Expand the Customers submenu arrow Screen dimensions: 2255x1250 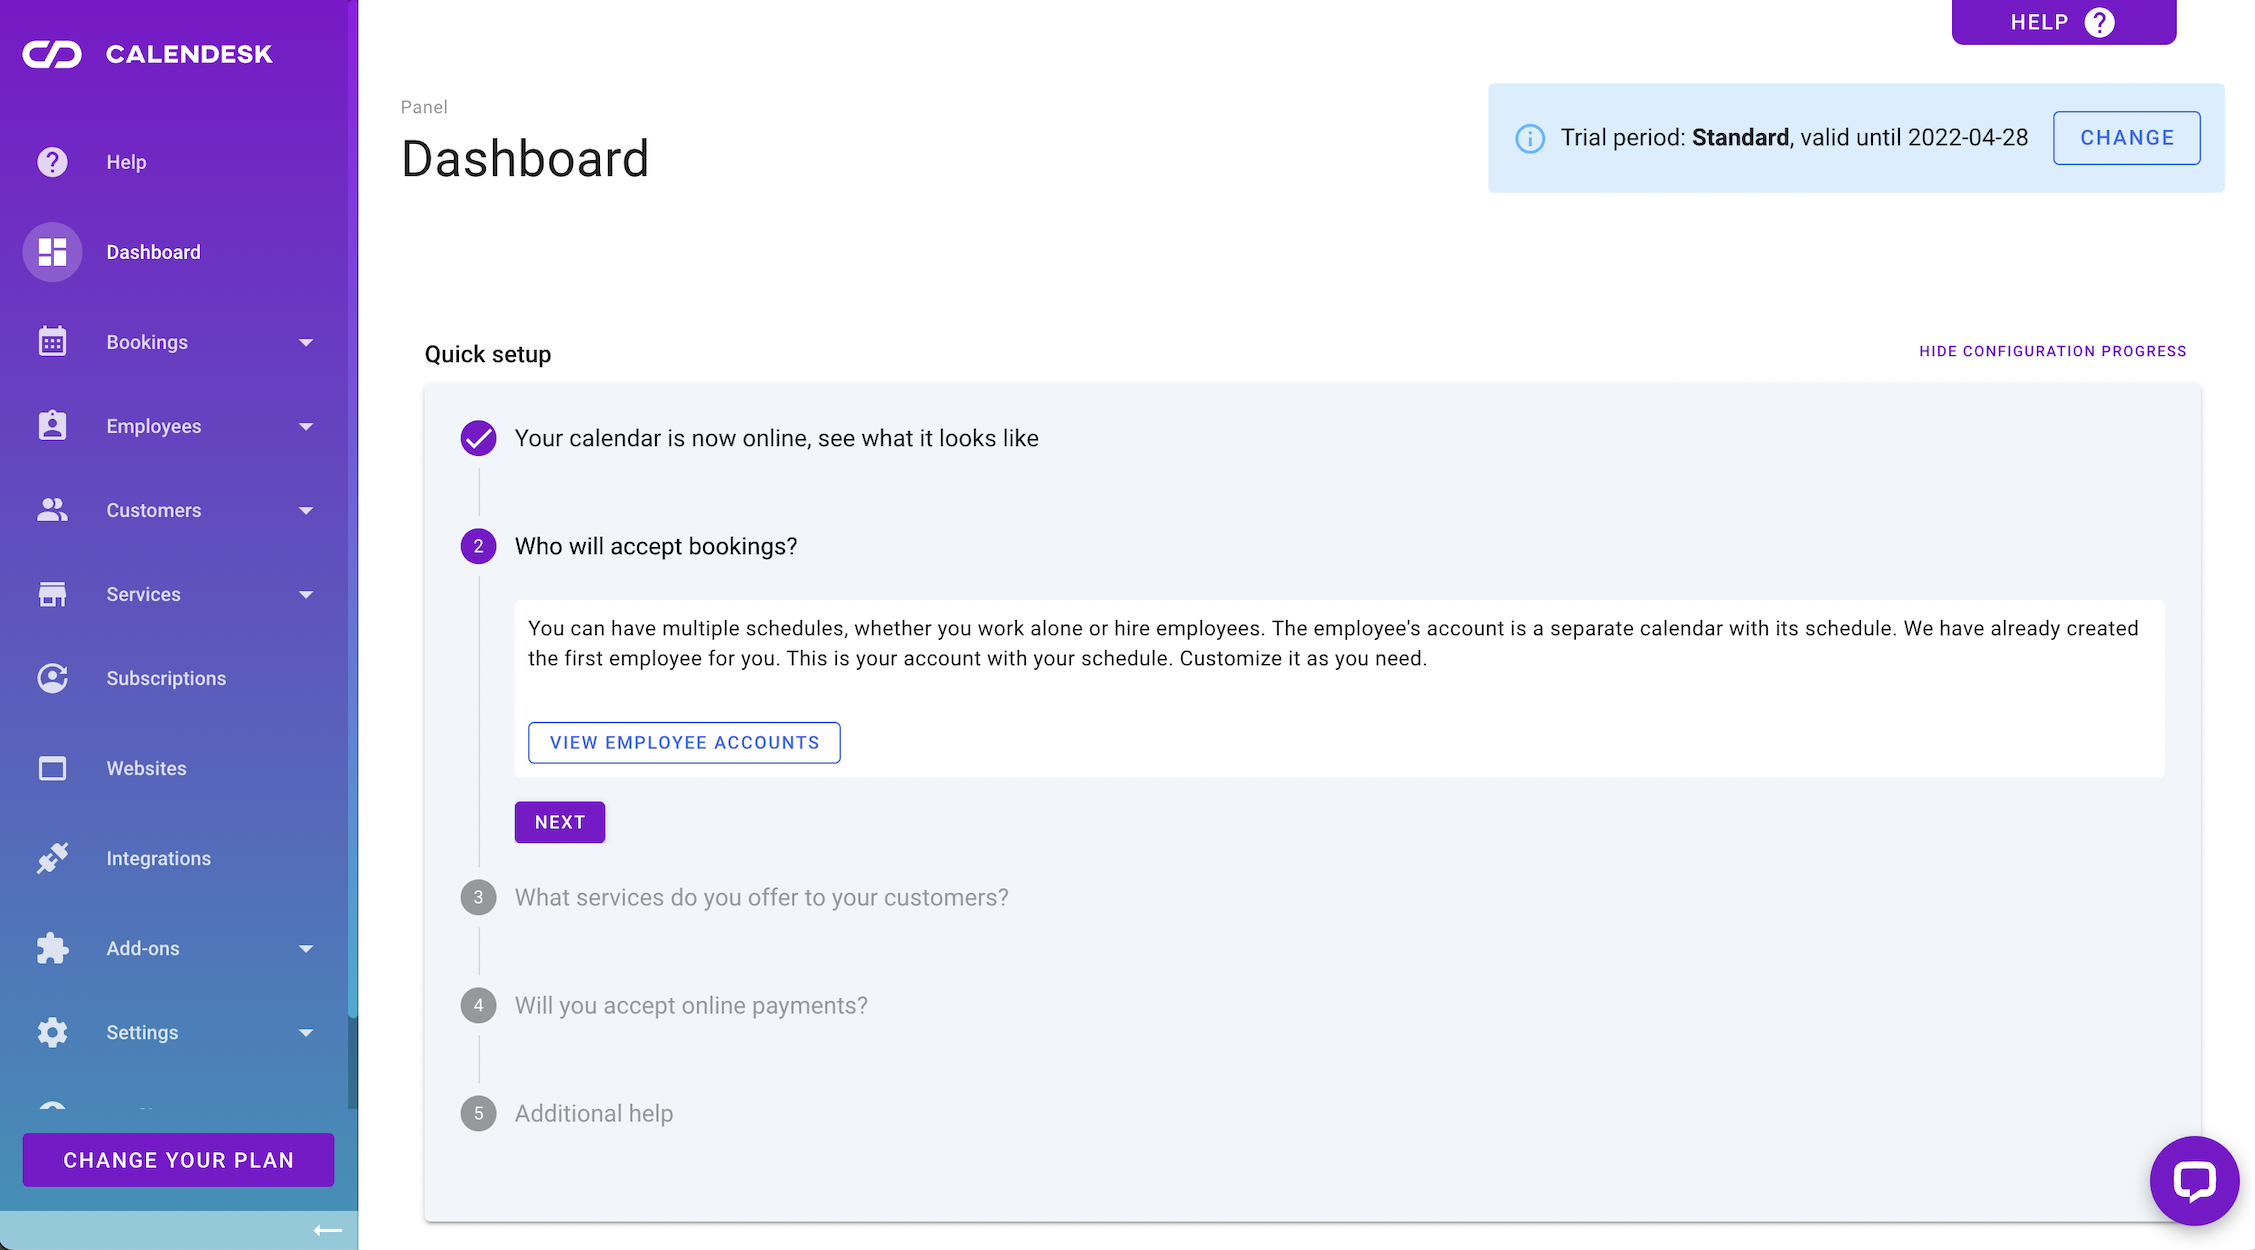[x=306, y=511]
